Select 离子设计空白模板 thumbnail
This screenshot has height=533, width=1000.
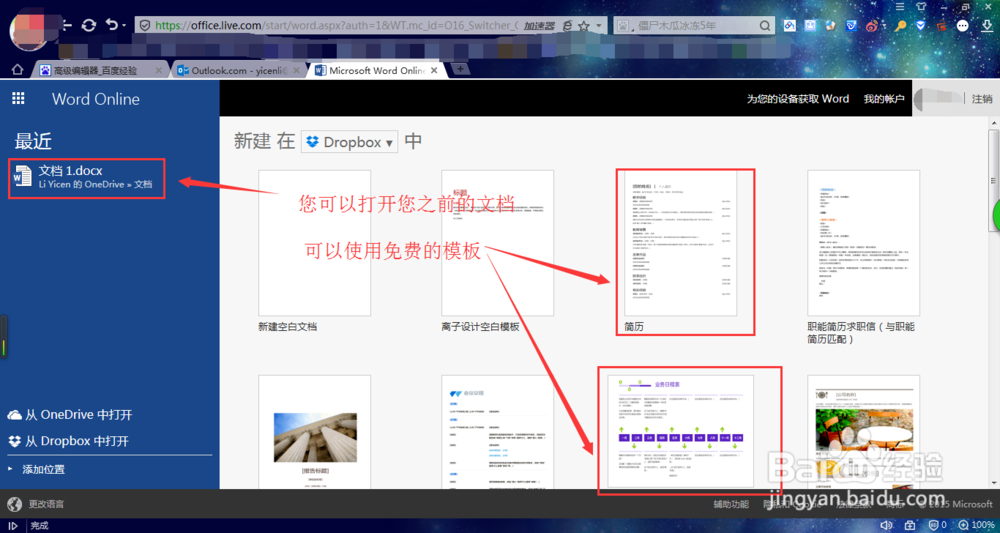click(497, 243)
